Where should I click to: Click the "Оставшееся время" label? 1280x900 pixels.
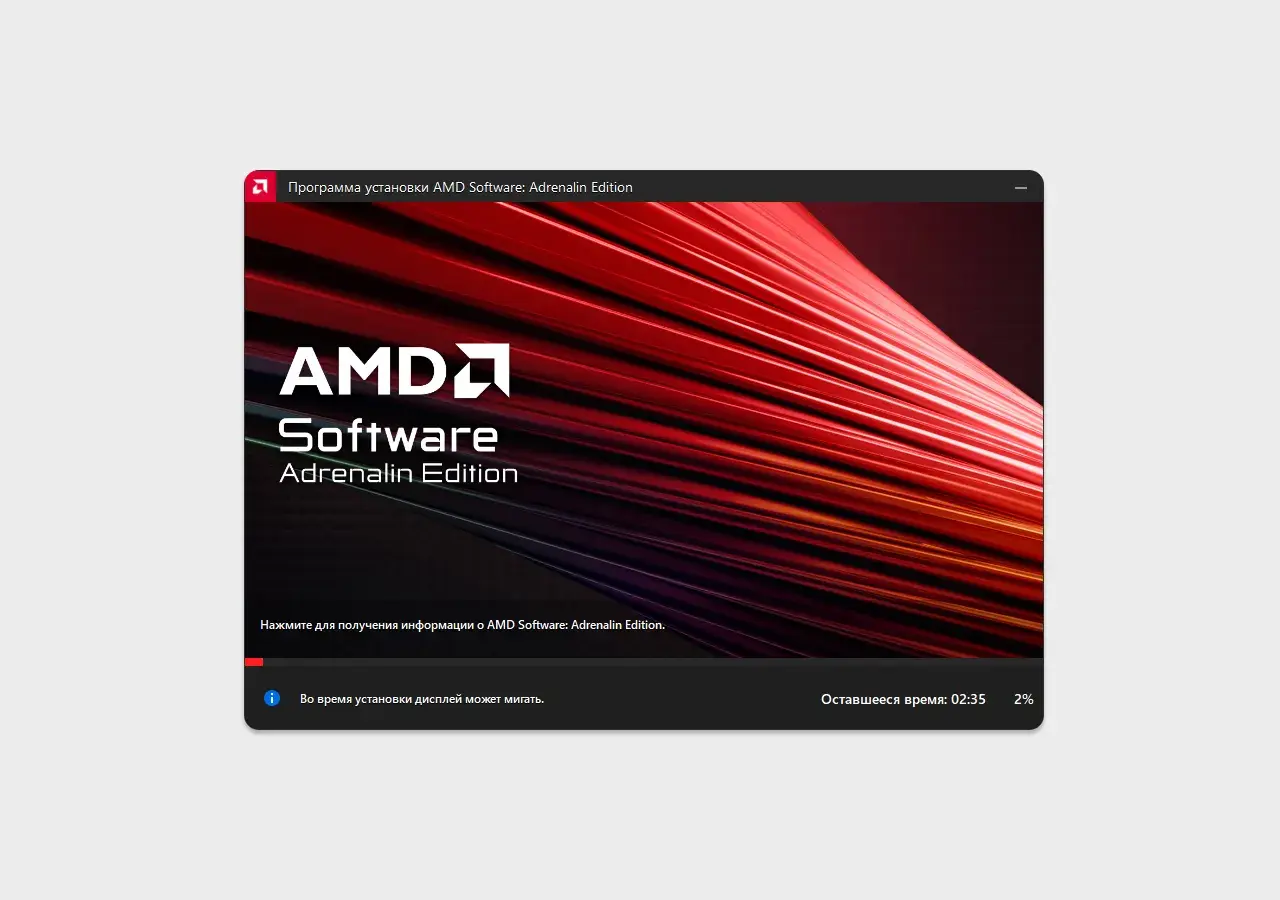tap(884, 699)
